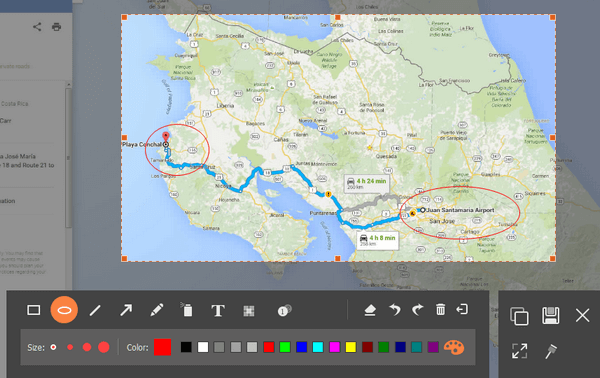Screen dimensions: 600x378
Task: Select the highlighter marker tool
Action: [187, 310]
